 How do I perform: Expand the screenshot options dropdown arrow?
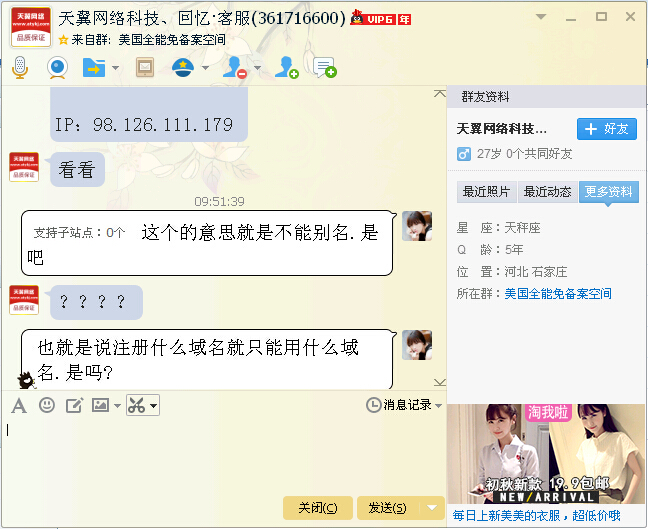click(153, 405)
